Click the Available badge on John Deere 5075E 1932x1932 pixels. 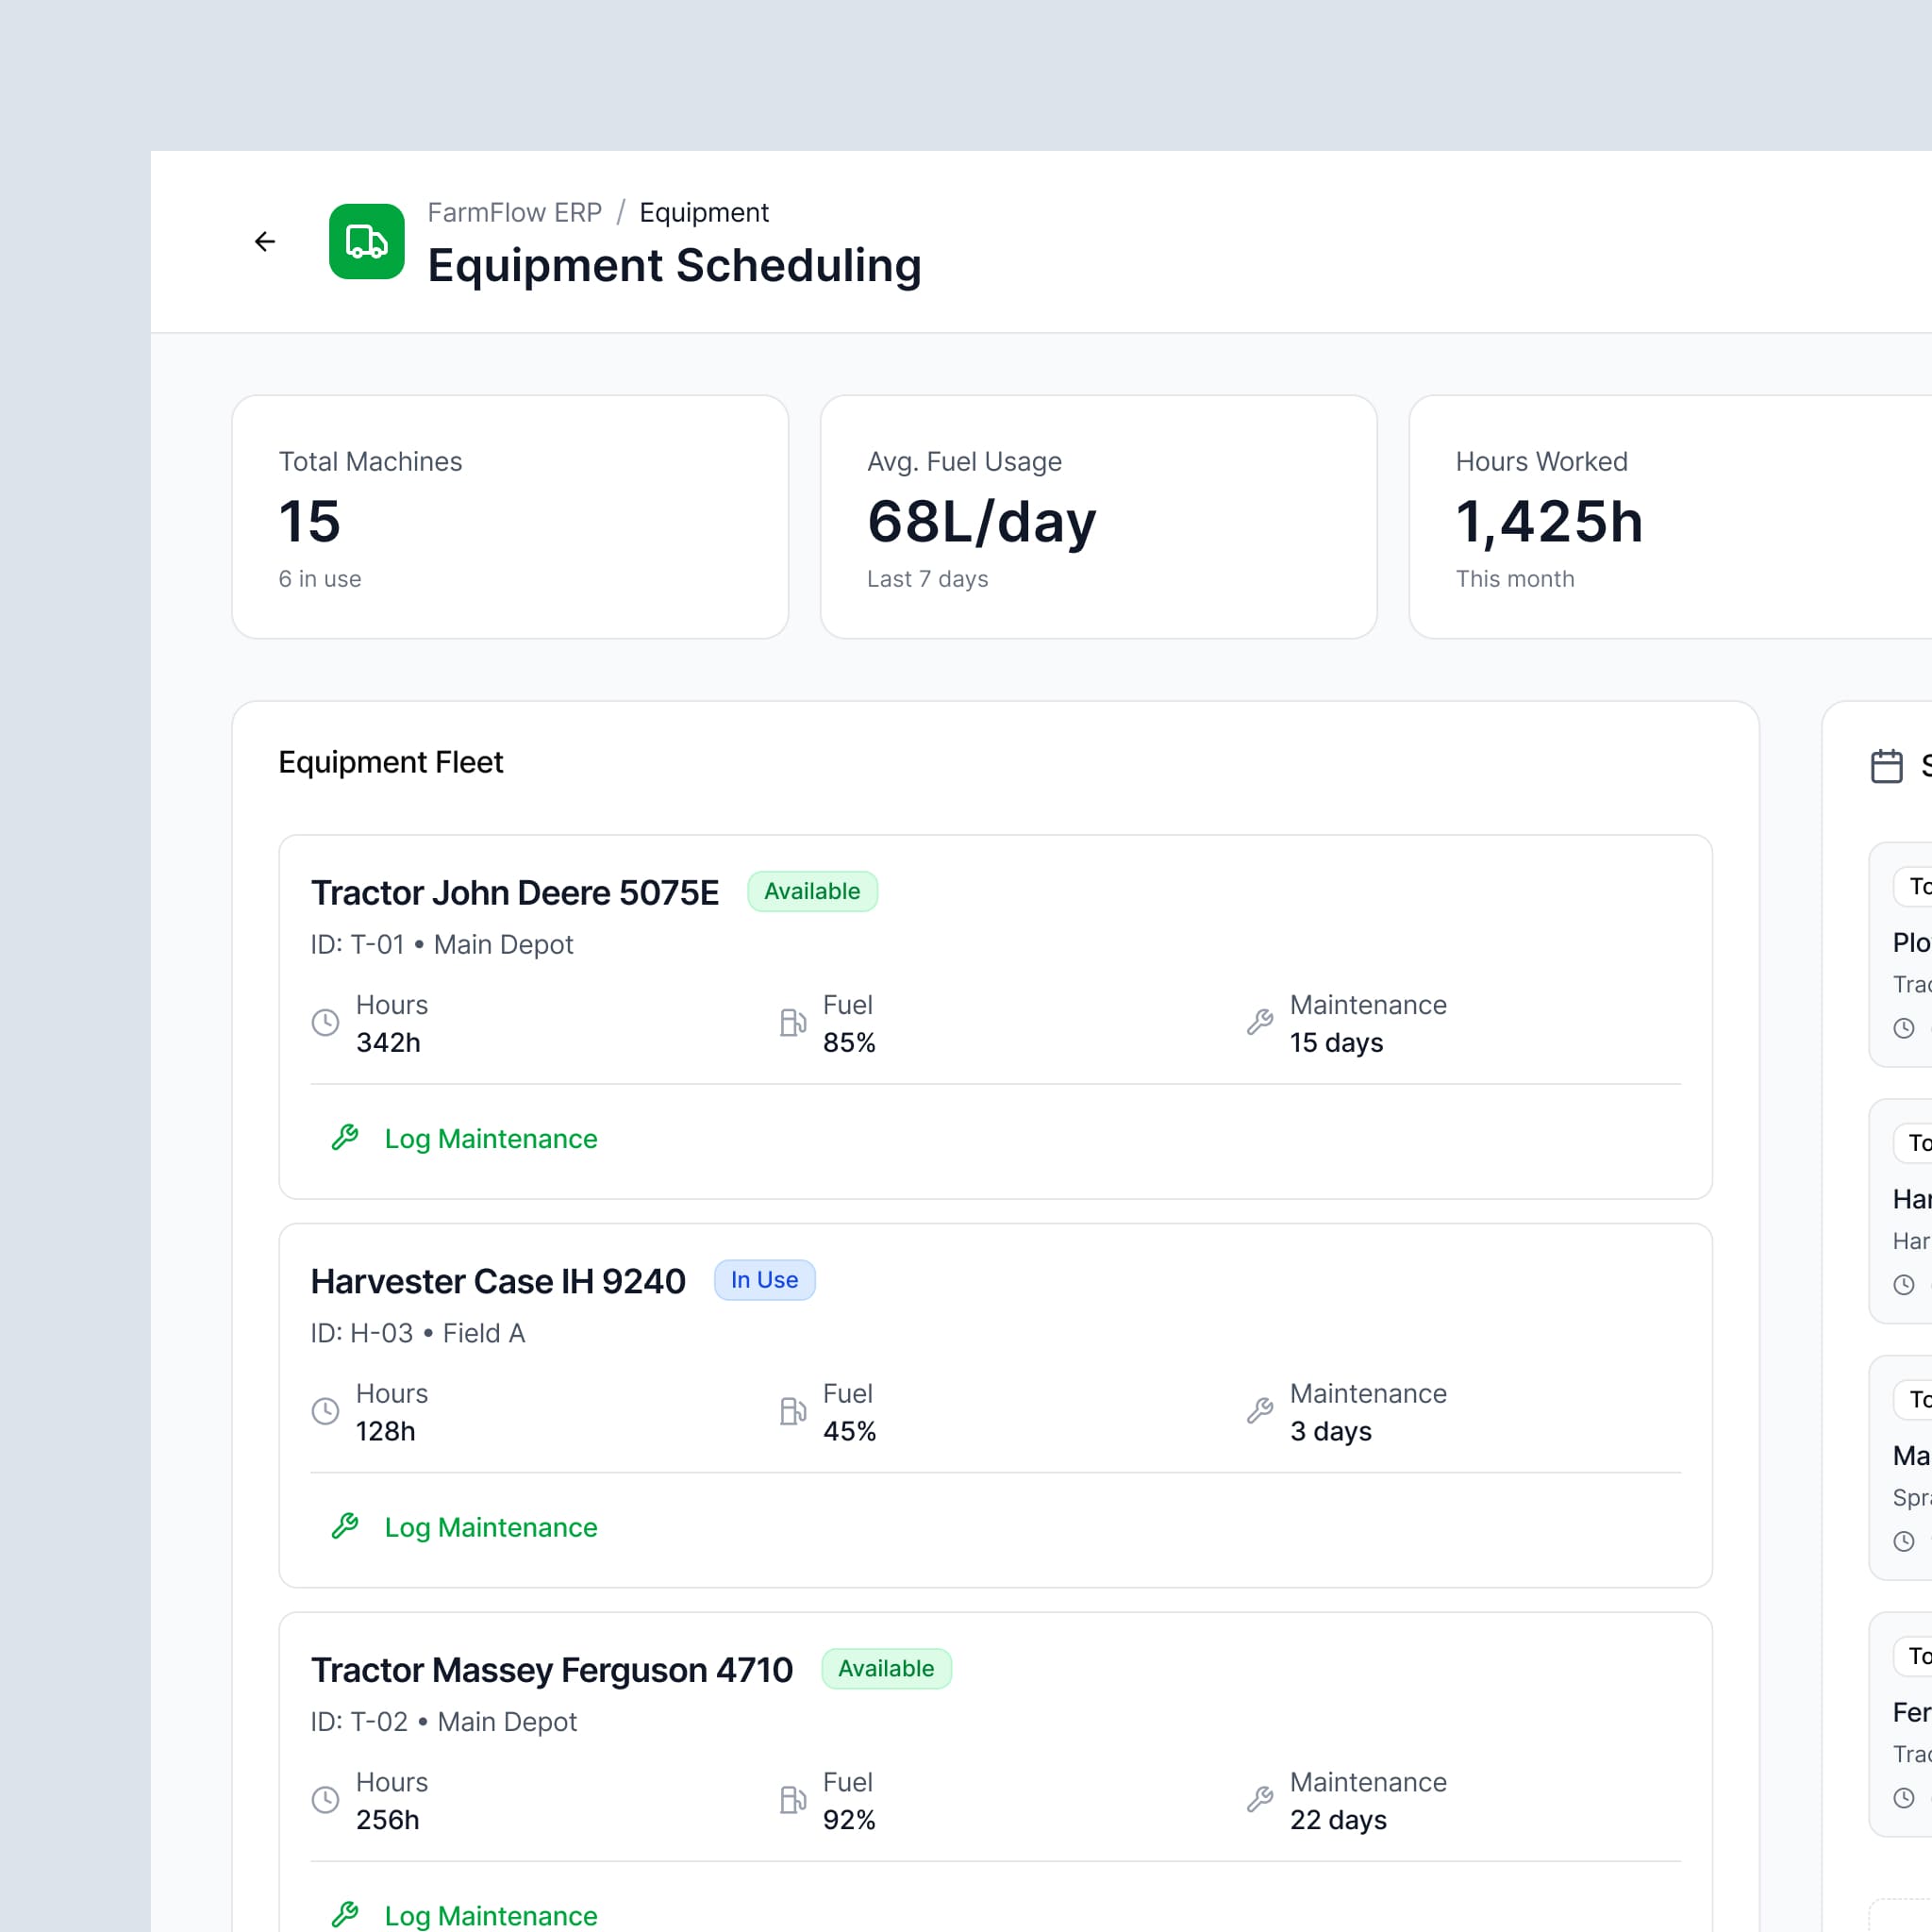click(811, 891)
